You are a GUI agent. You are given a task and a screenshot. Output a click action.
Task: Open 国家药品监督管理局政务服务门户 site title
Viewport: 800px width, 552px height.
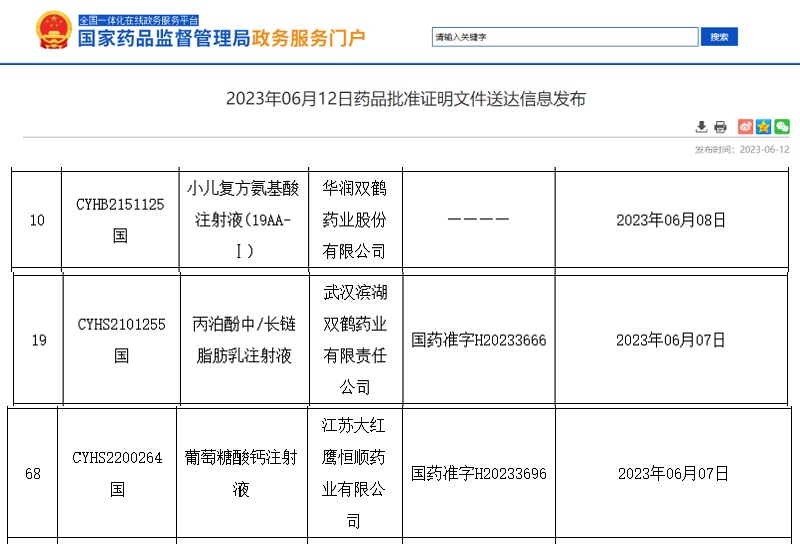(x=221, y=38)
